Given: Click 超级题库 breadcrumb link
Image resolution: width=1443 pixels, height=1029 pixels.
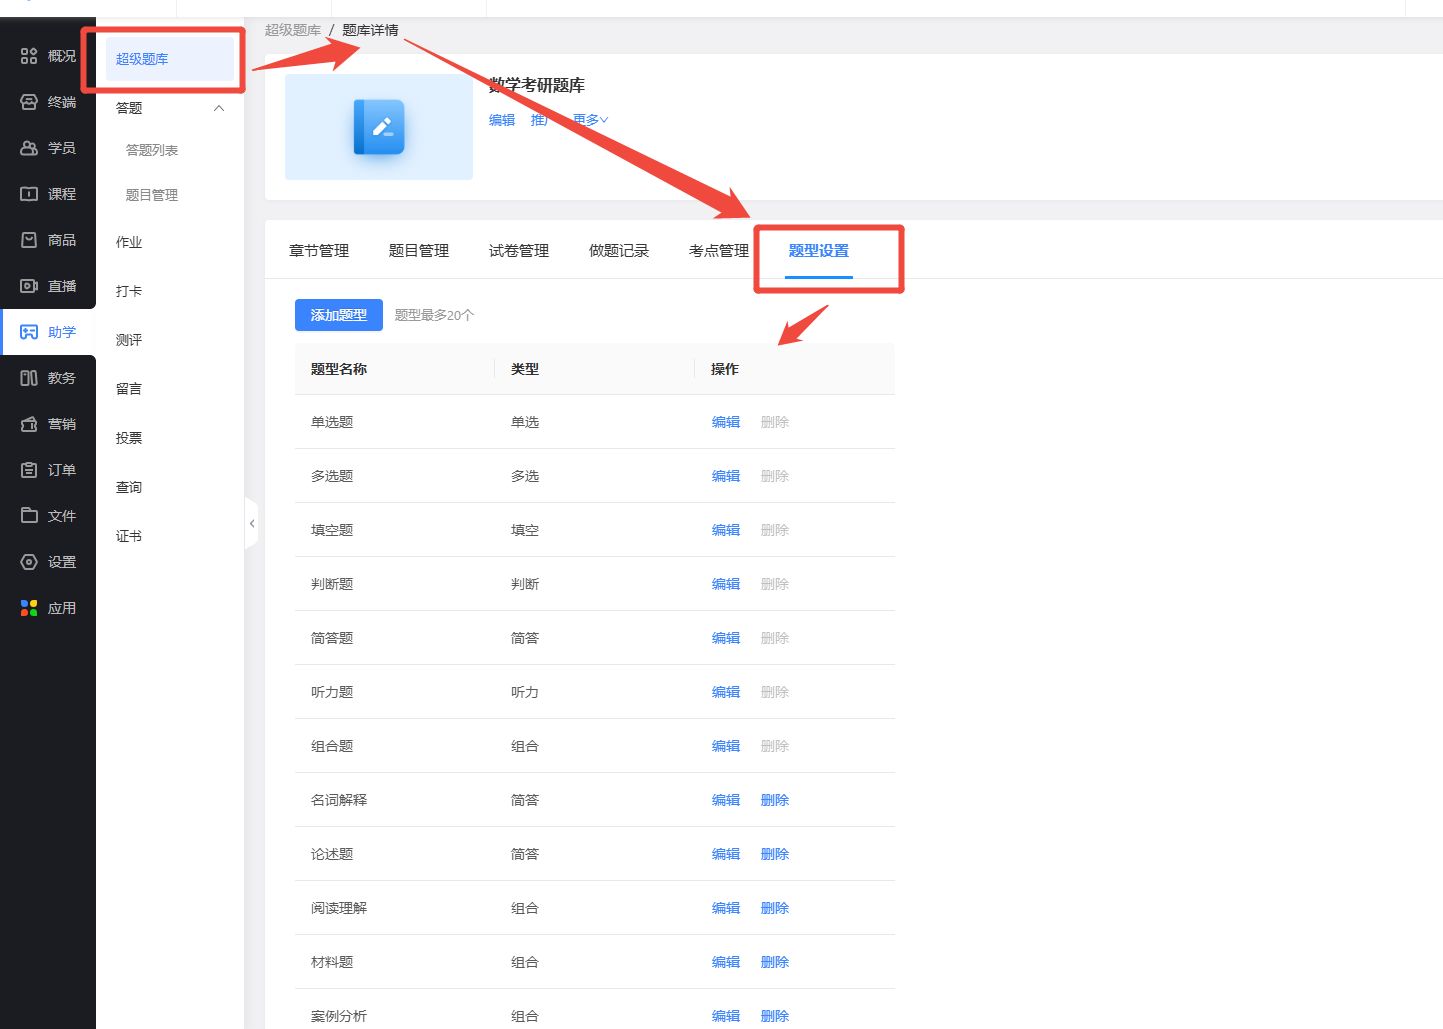Looking at the screenshot, I should [x=292, y=30].
